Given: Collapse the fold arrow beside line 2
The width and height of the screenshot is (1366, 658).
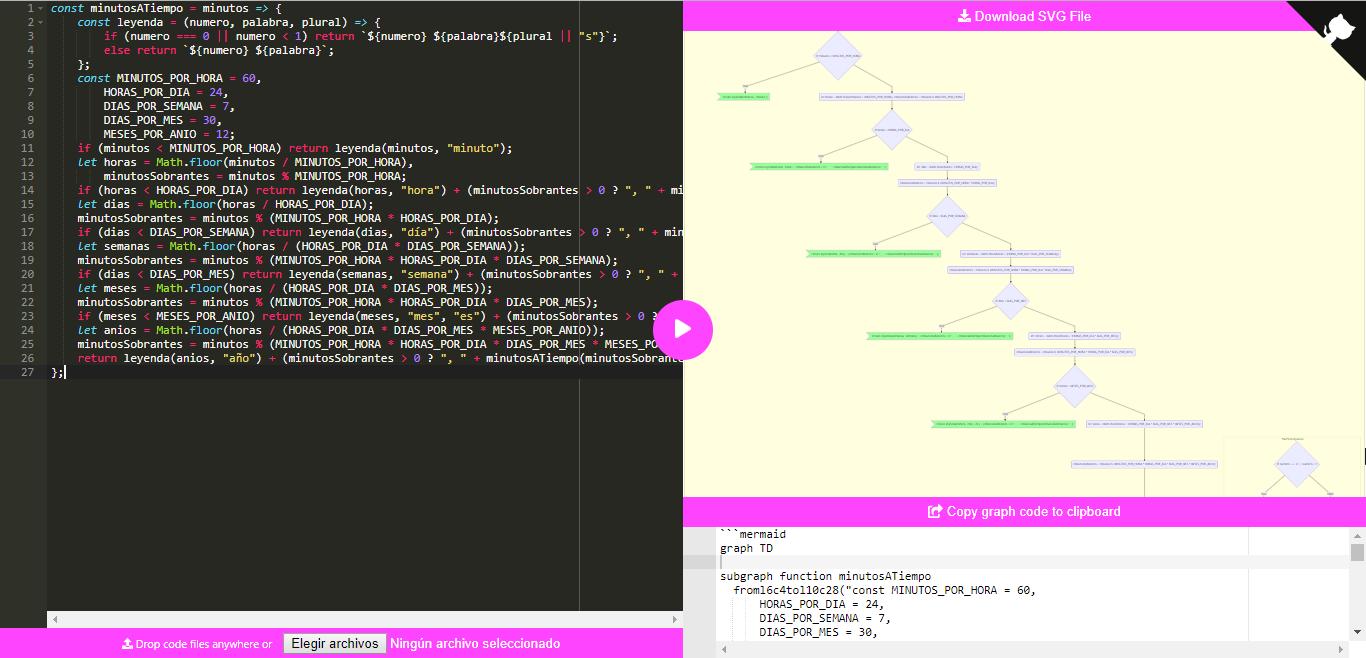Looking at the screenshot, I should [x=42, y=22].
